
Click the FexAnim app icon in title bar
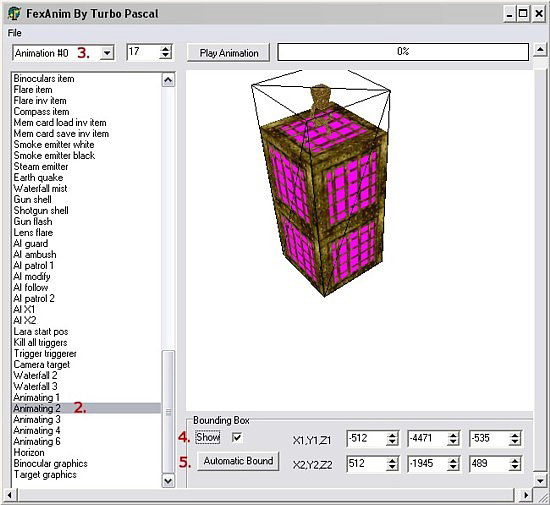[14, 14]
